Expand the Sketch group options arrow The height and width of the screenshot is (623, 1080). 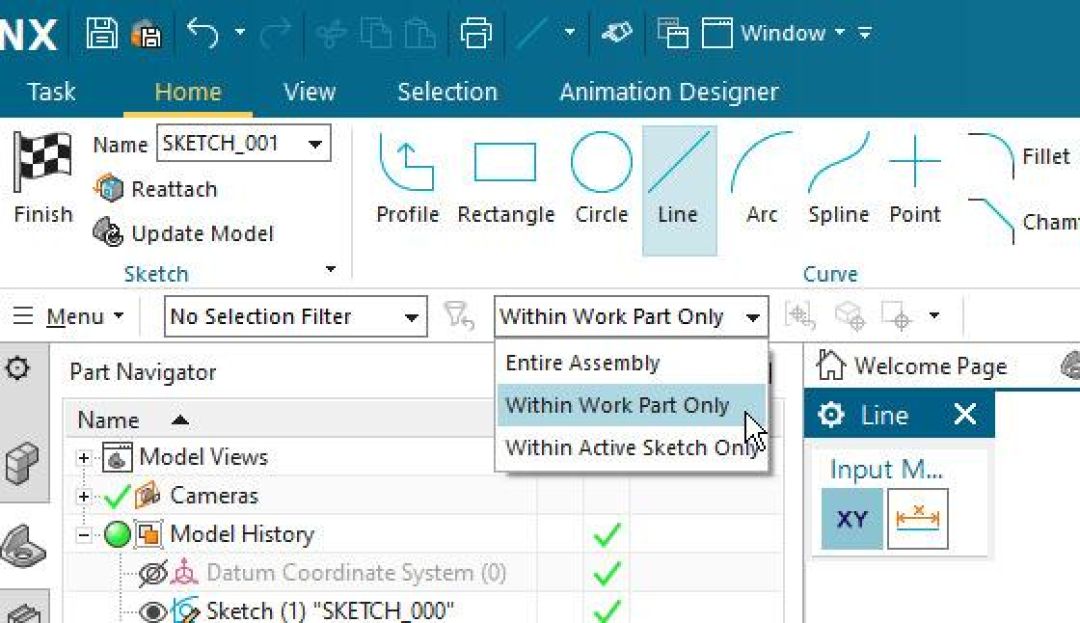331,269
